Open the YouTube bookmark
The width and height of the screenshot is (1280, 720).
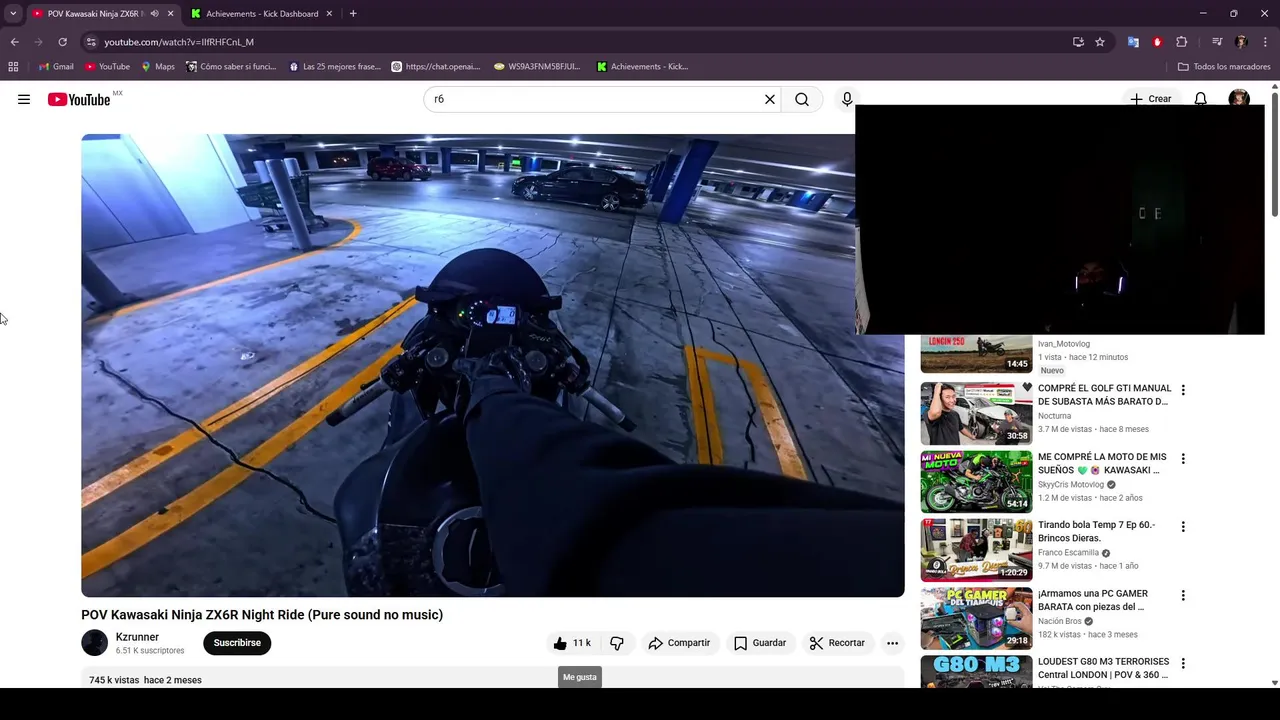pyautogui.click(x=108, y=67)
